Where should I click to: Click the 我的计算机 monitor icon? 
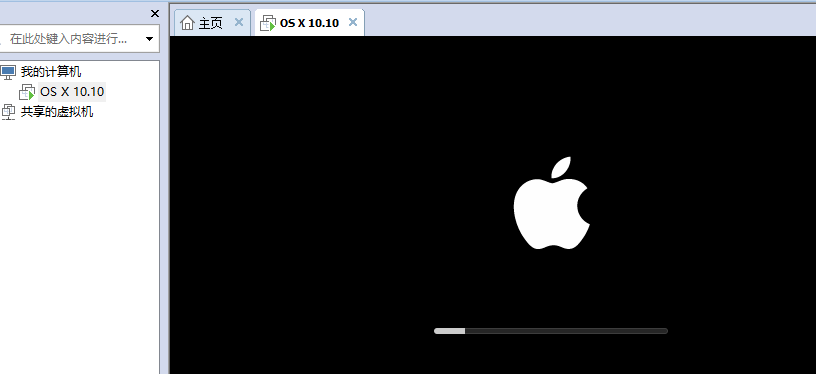click(8, 72)
